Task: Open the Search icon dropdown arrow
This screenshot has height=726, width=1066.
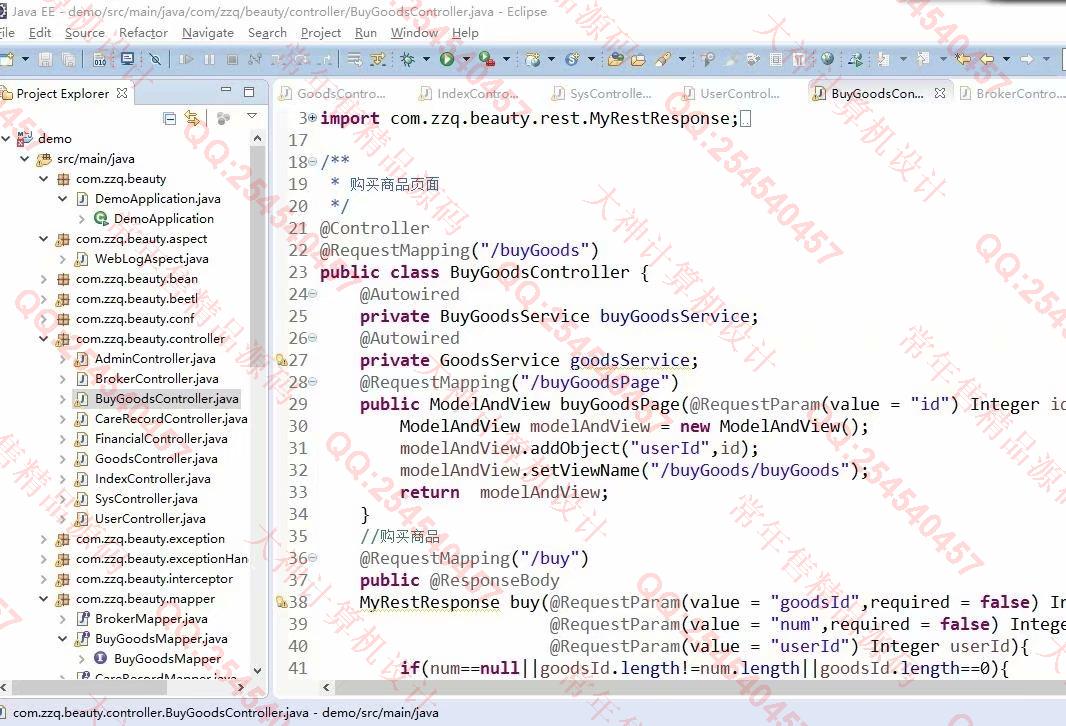Action: coord(682,60)
